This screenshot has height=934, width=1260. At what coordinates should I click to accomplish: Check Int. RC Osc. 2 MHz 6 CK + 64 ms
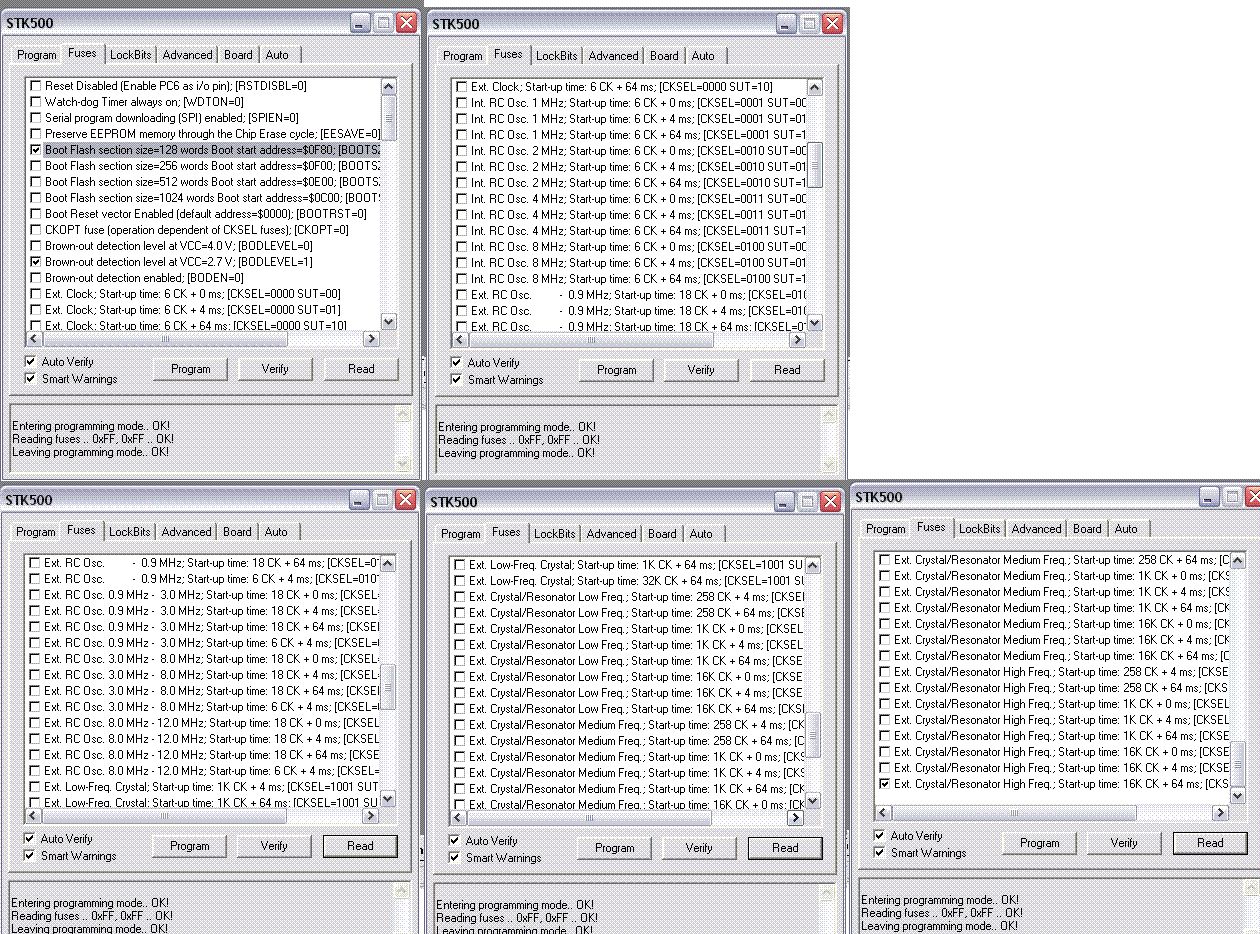pos(462,183)
